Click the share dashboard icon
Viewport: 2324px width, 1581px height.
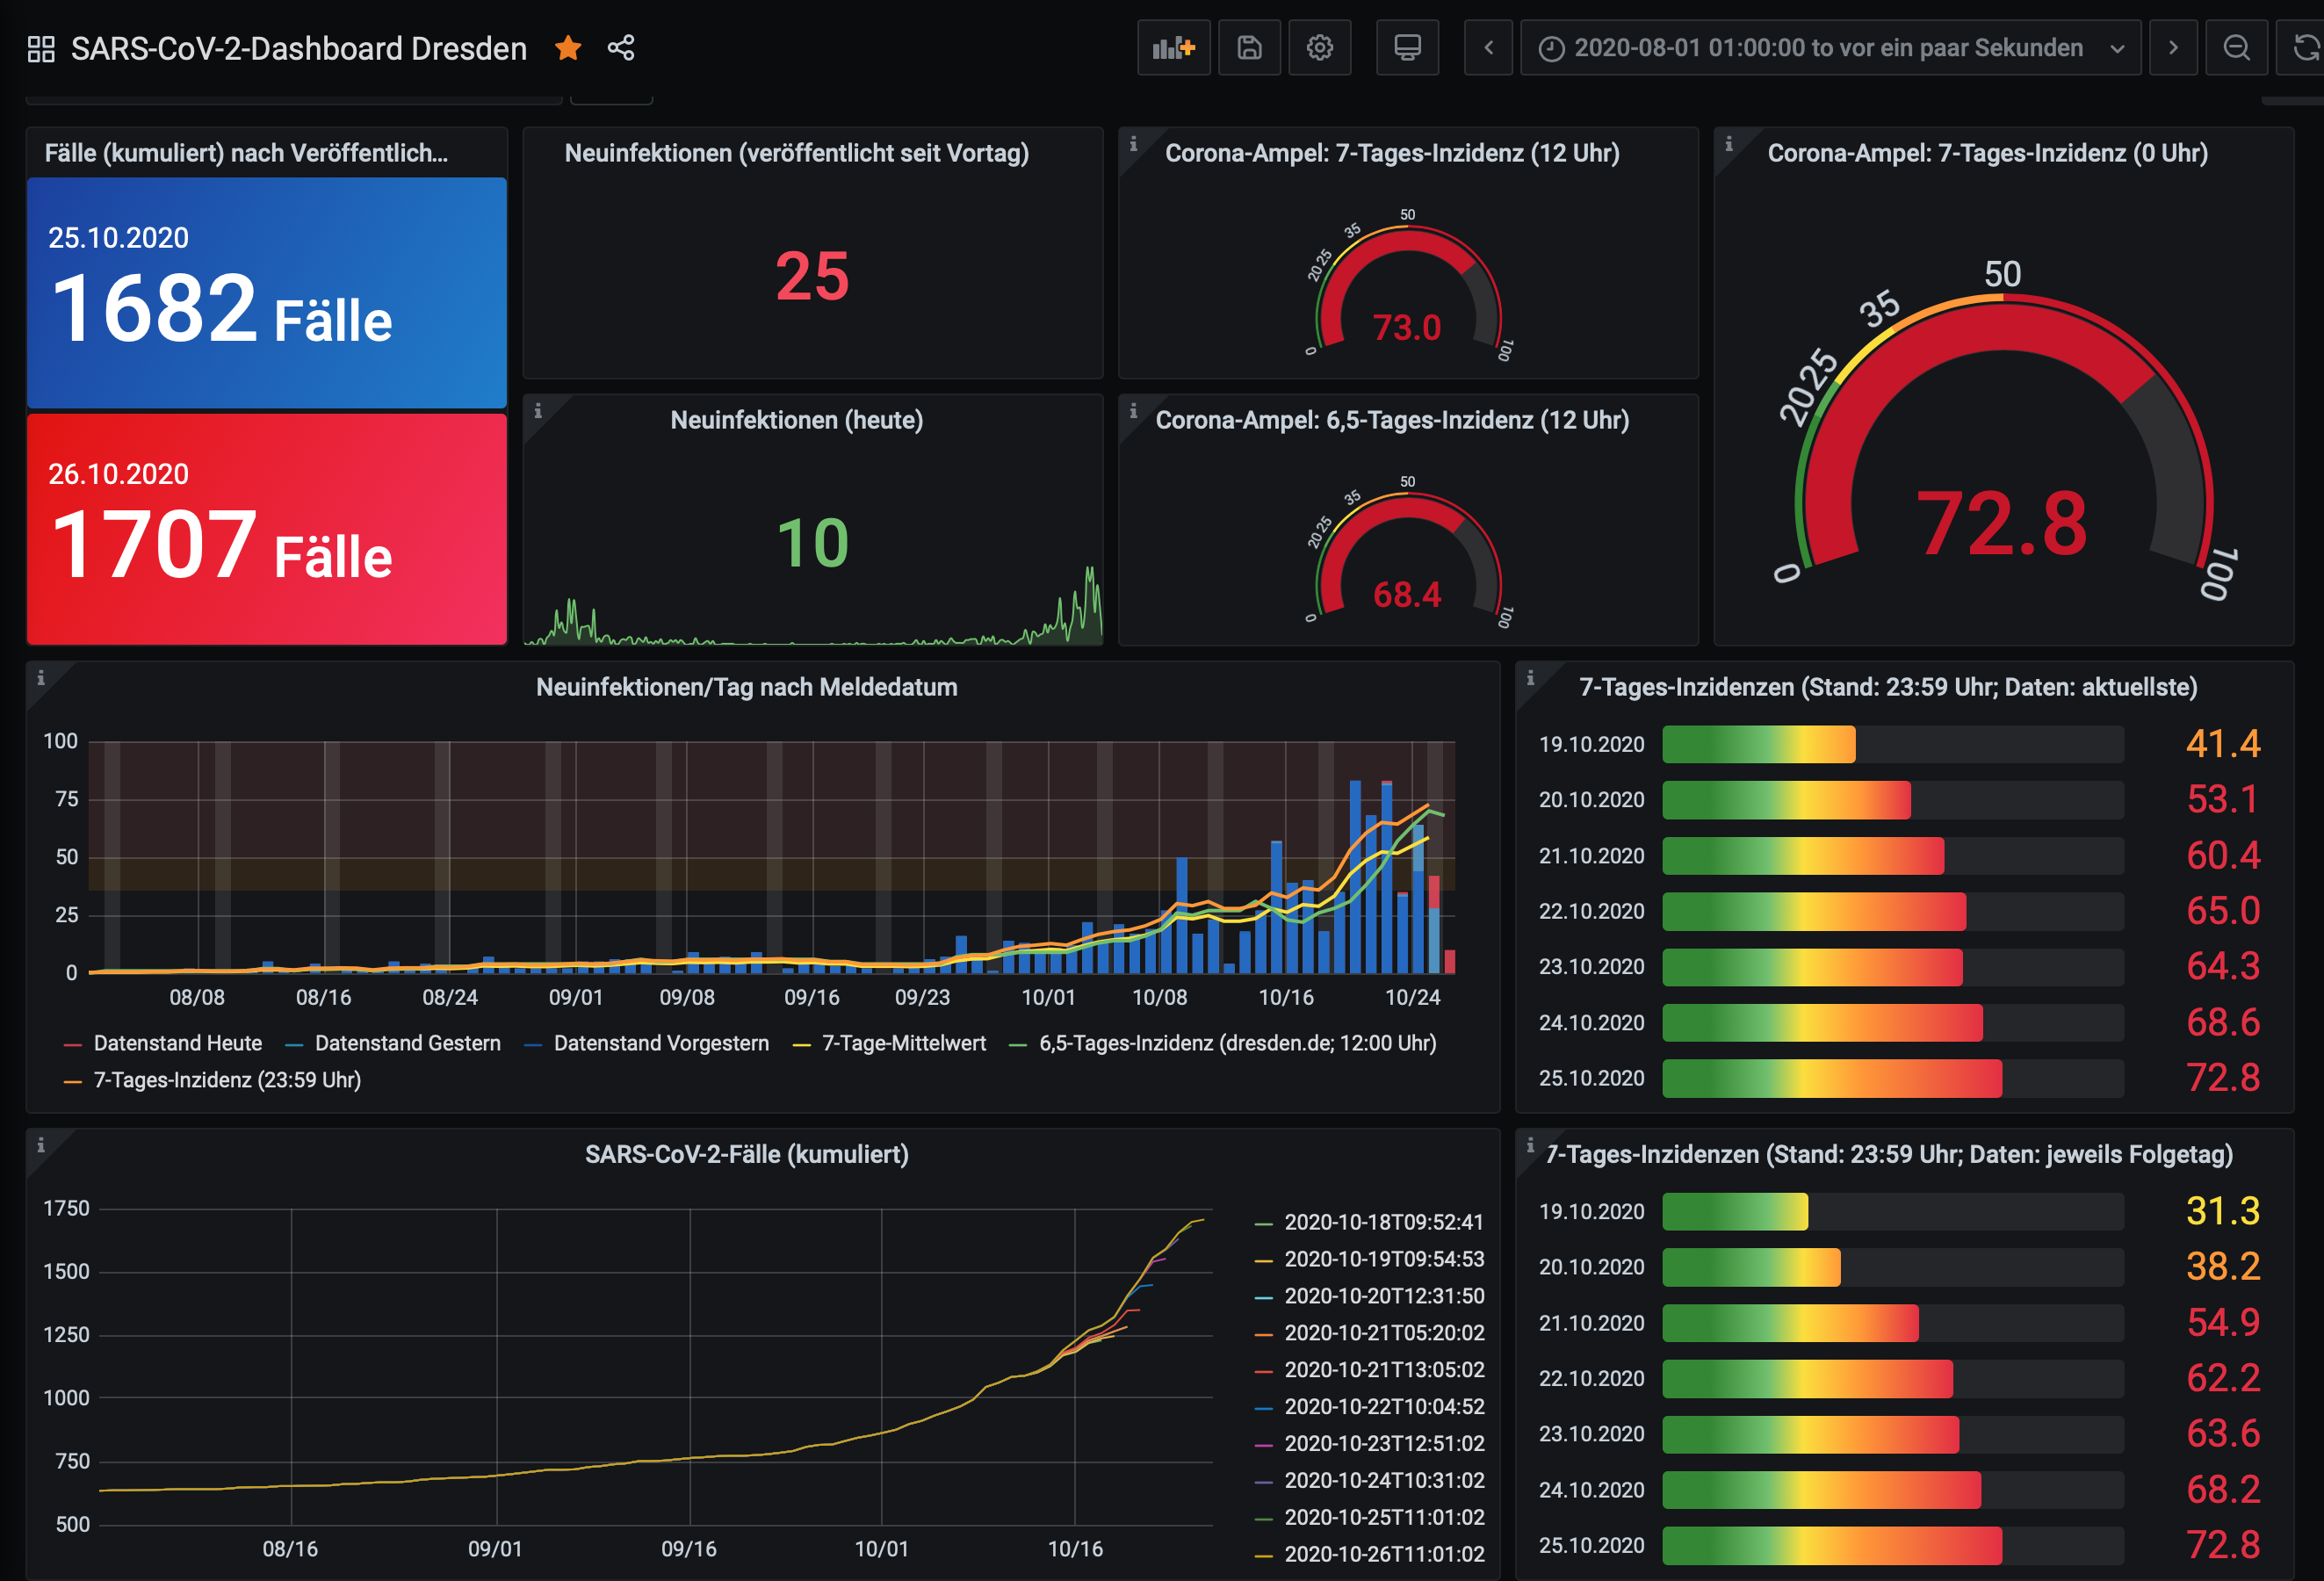pyautogui.click(x=621, y=47)
